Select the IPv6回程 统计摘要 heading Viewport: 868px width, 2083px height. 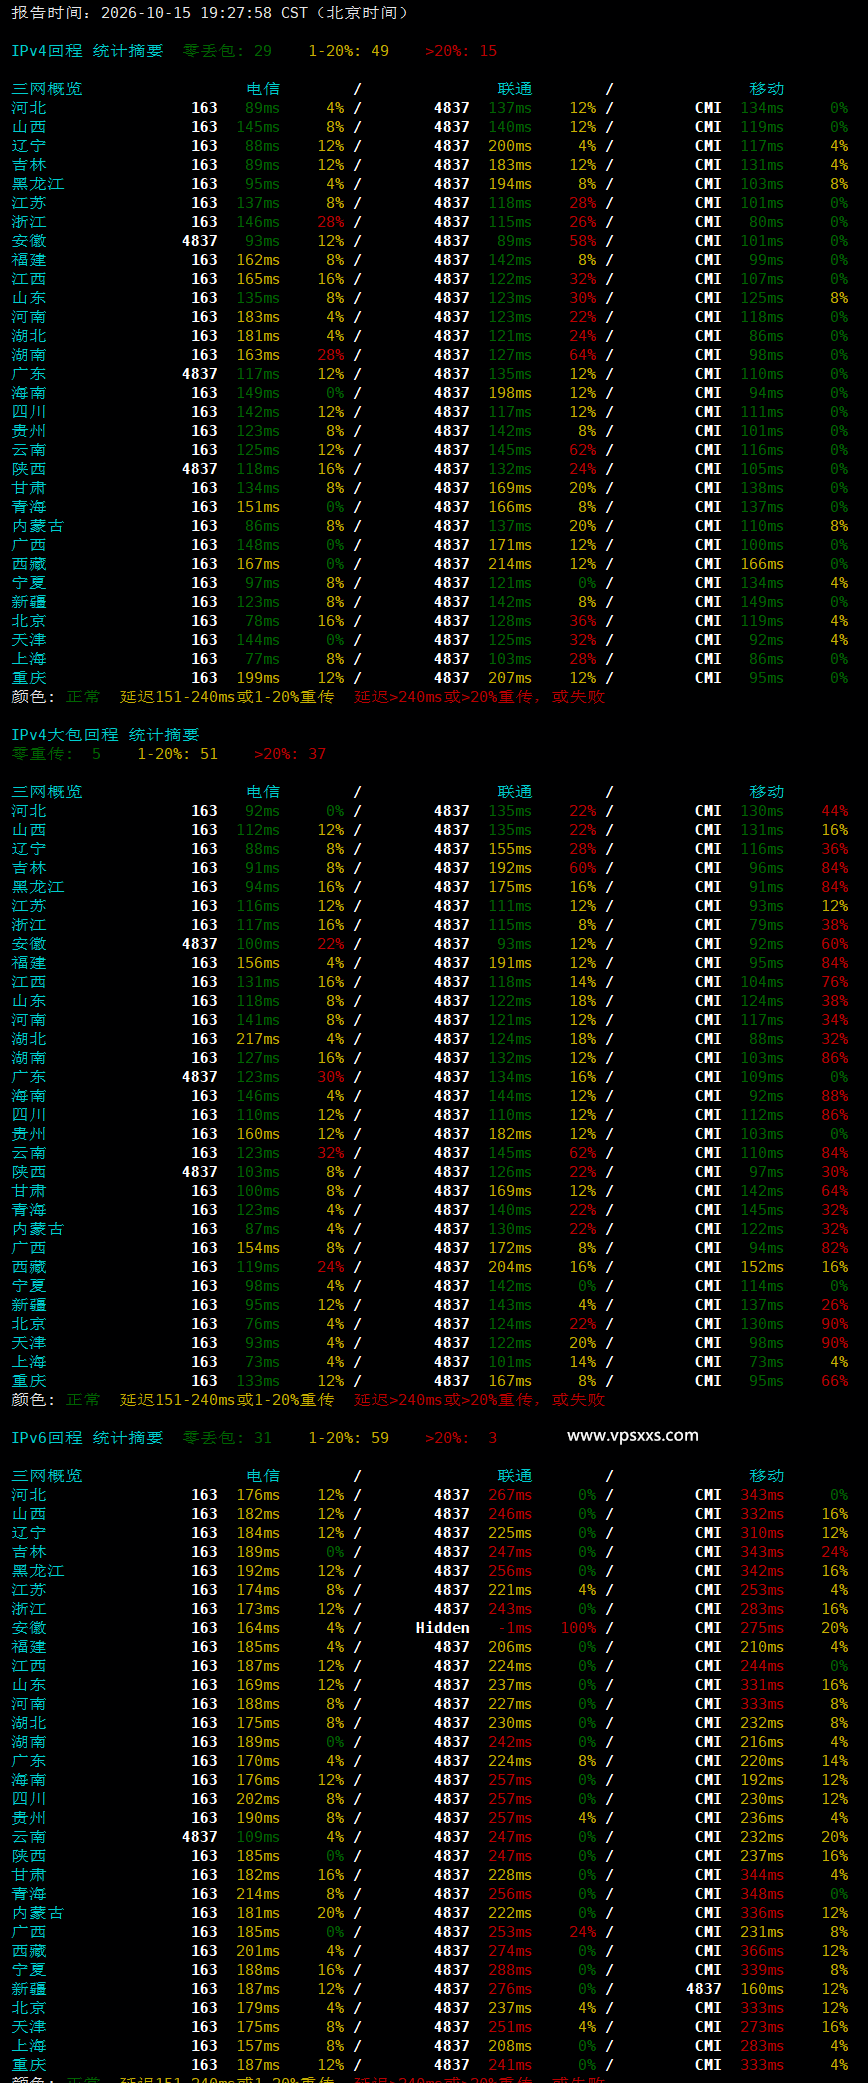click(87, 1438)
